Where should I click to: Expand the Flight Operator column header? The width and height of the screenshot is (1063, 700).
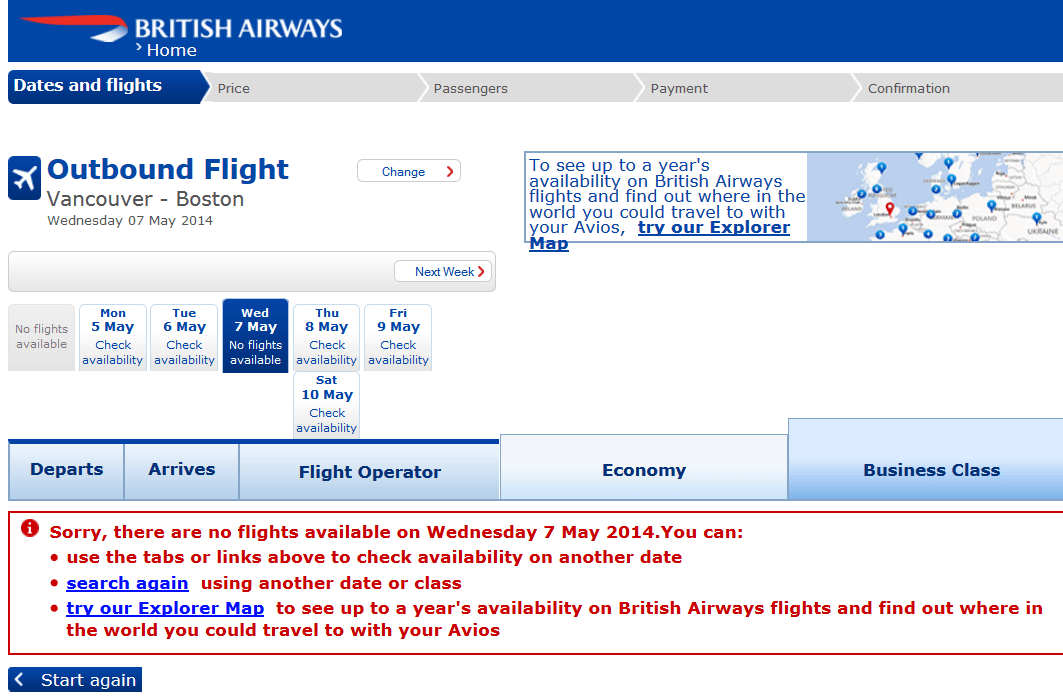(x=369, y=469)
